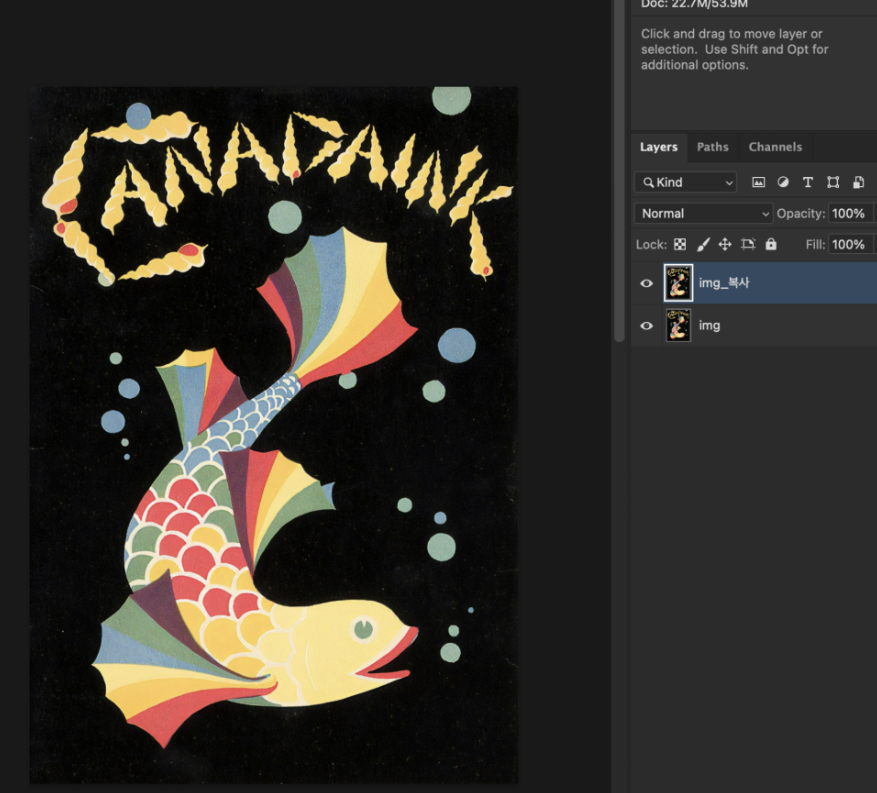
Task: Select the img_복사 layer thumbnail
Action: click(678, 283)
